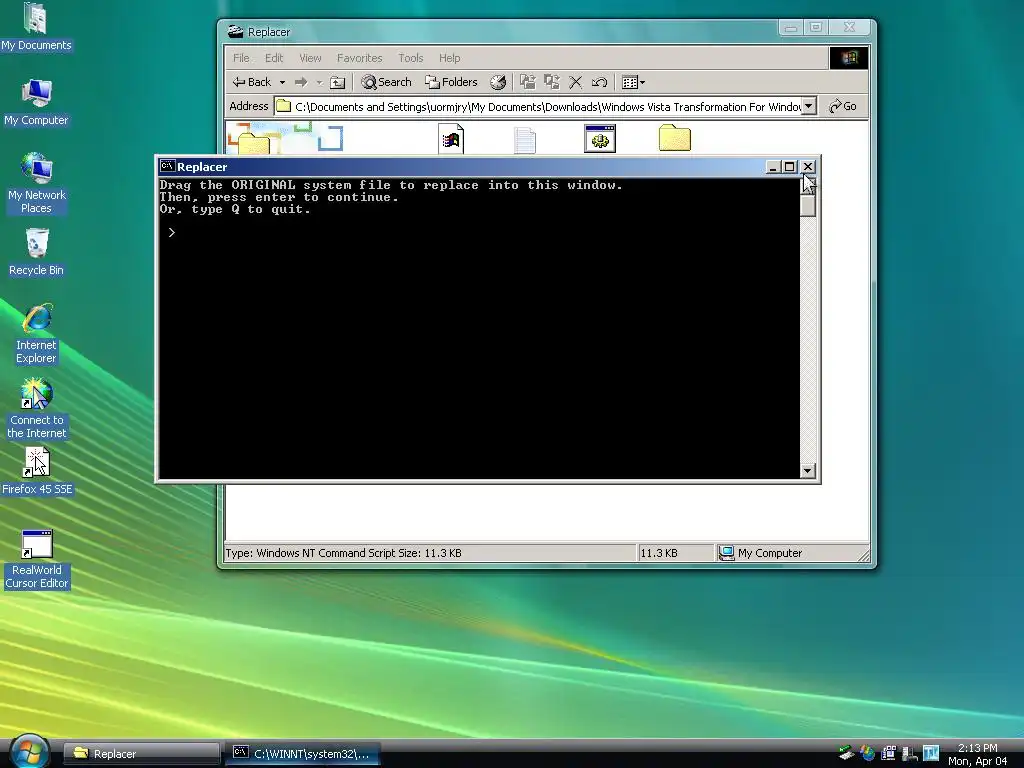Open the Help menu in Explorer
1024x768 pixels.
coord(449,58)
